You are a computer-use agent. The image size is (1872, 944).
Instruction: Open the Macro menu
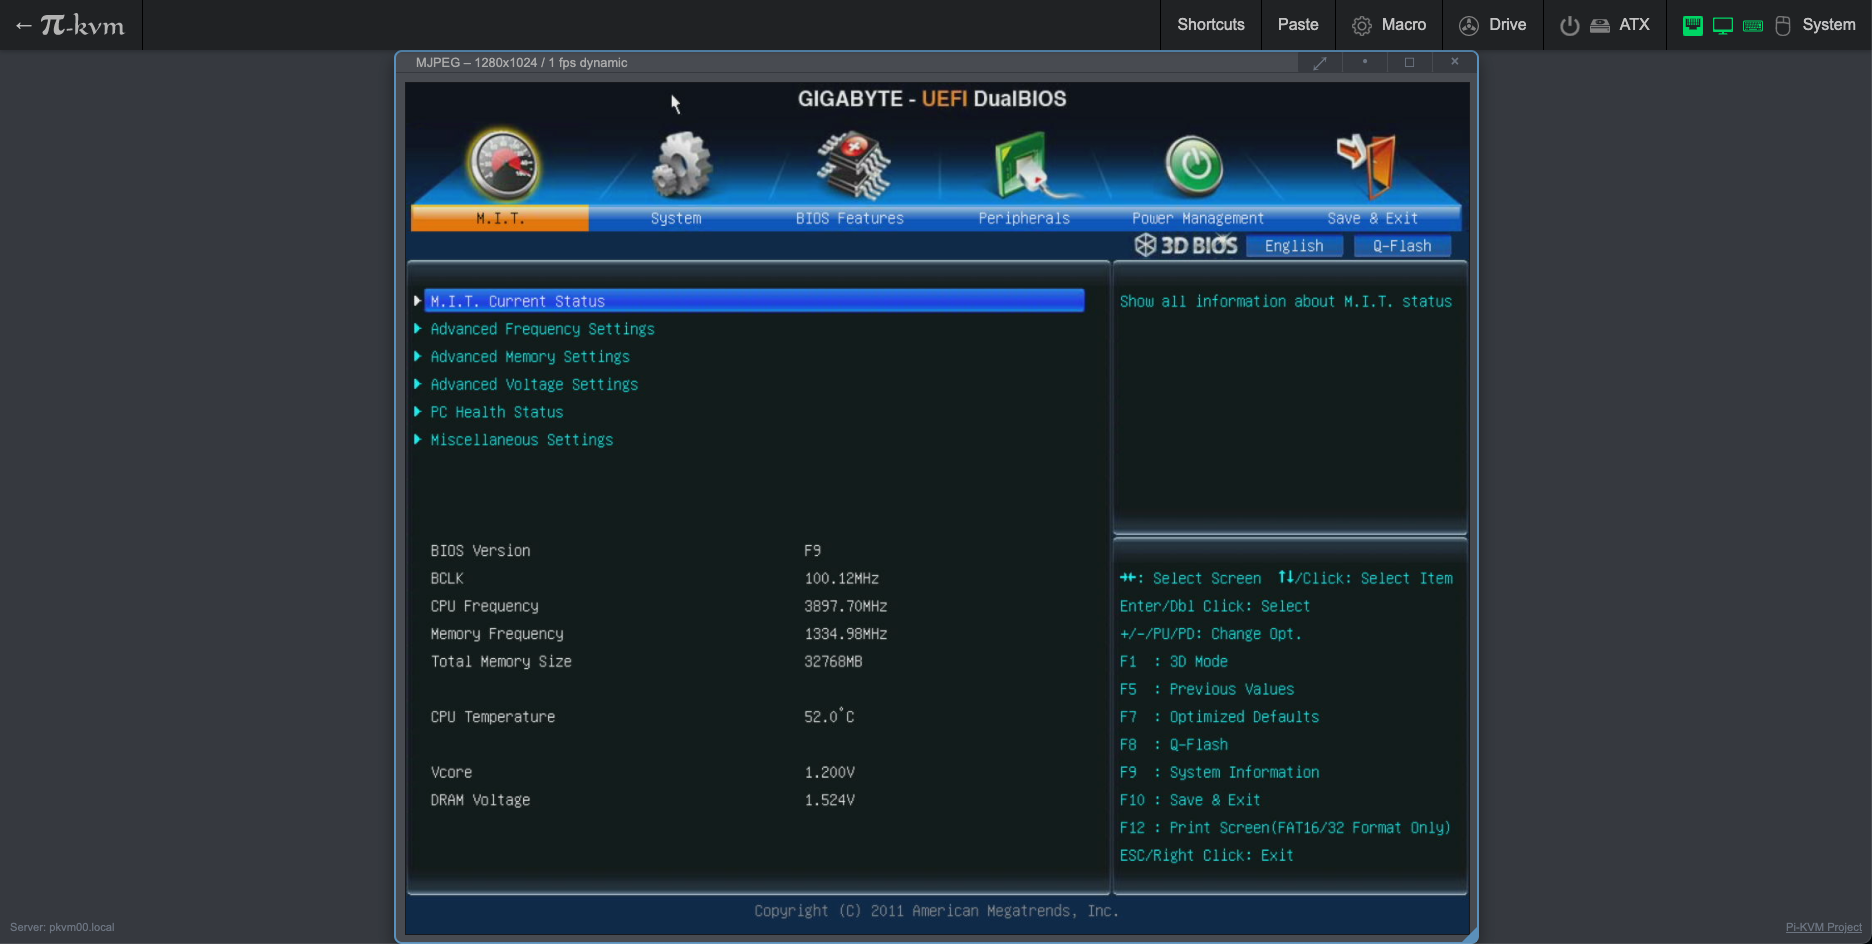click(x=1389, y=25)
